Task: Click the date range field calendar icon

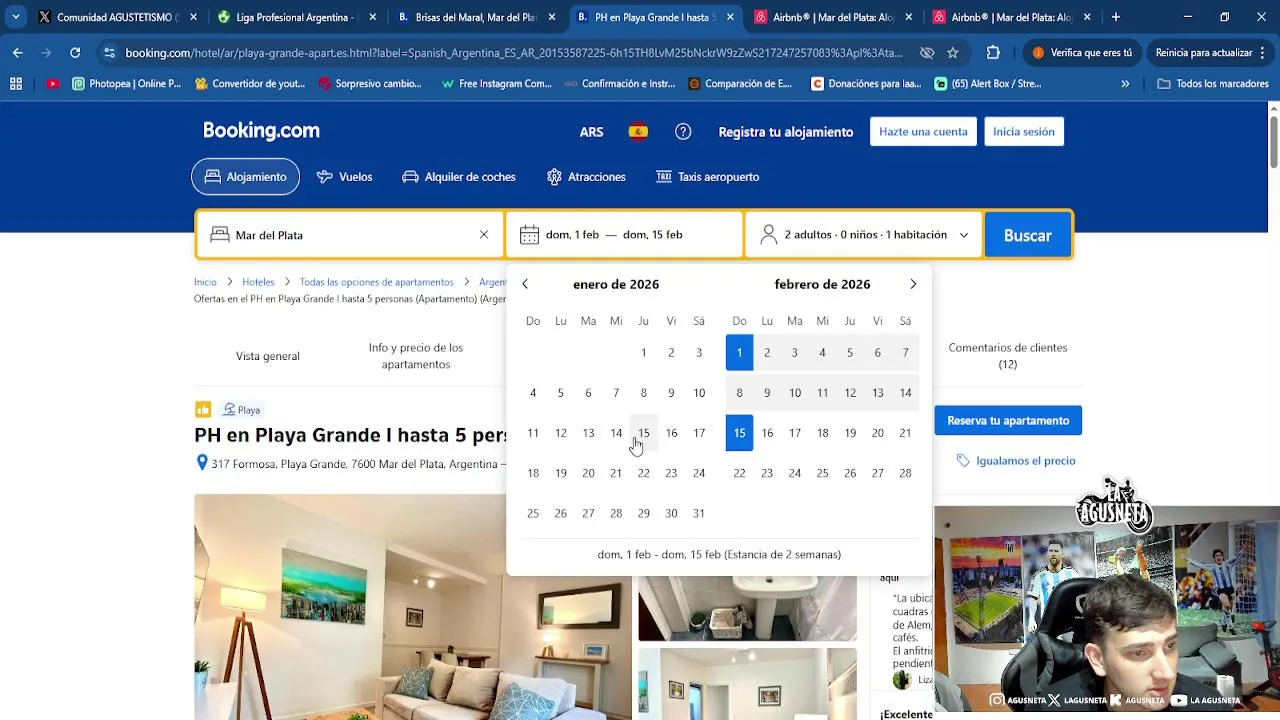Action: (529, 235)
